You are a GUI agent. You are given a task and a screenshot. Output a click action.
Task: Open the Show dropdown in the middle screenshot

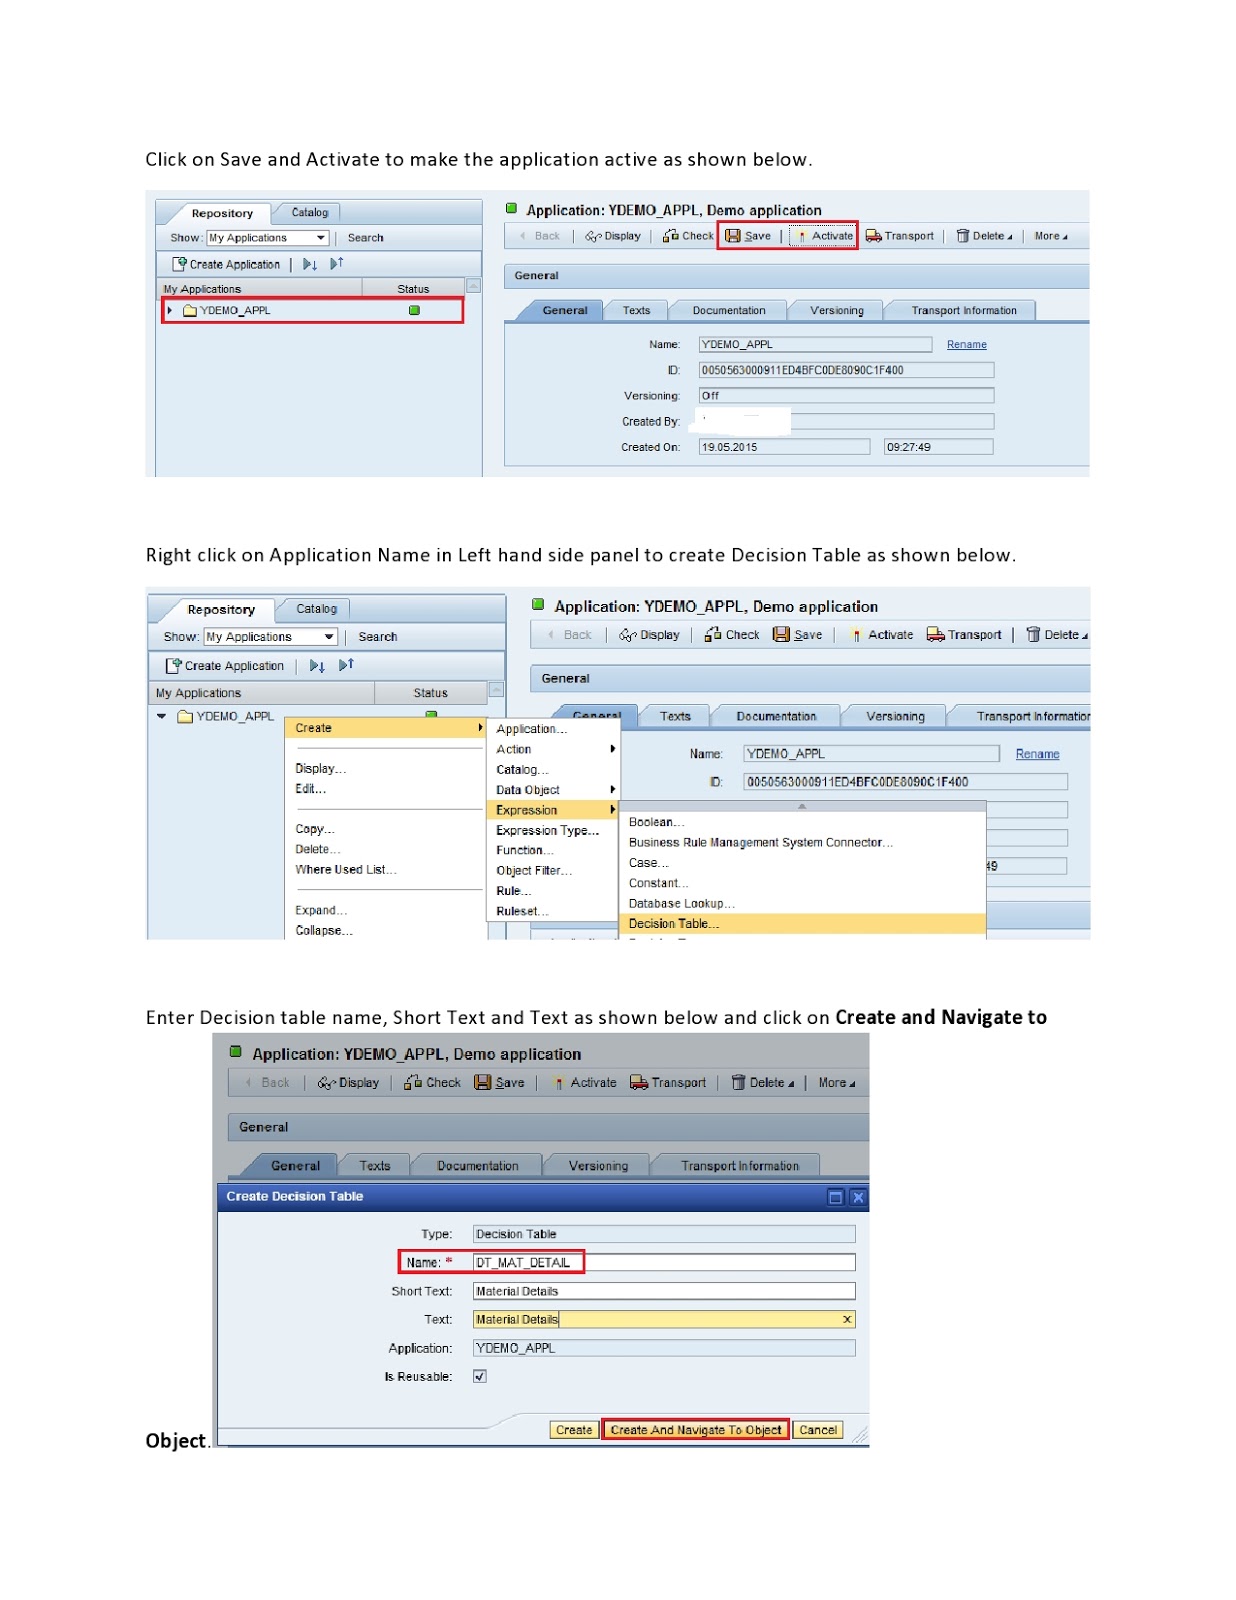[x=329, y=636]
